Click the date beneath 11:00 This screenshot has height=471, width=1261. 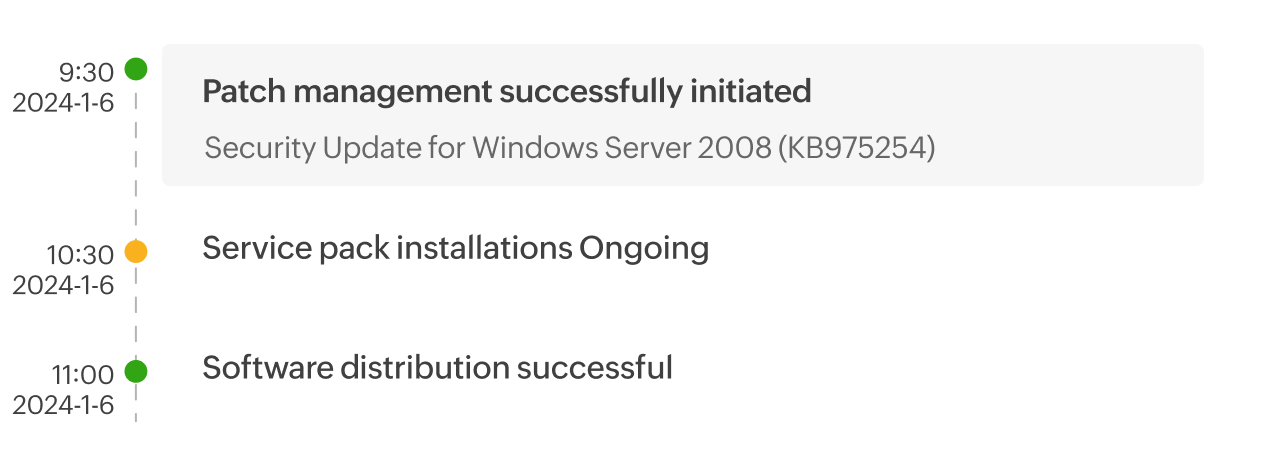tap(63, 405)
